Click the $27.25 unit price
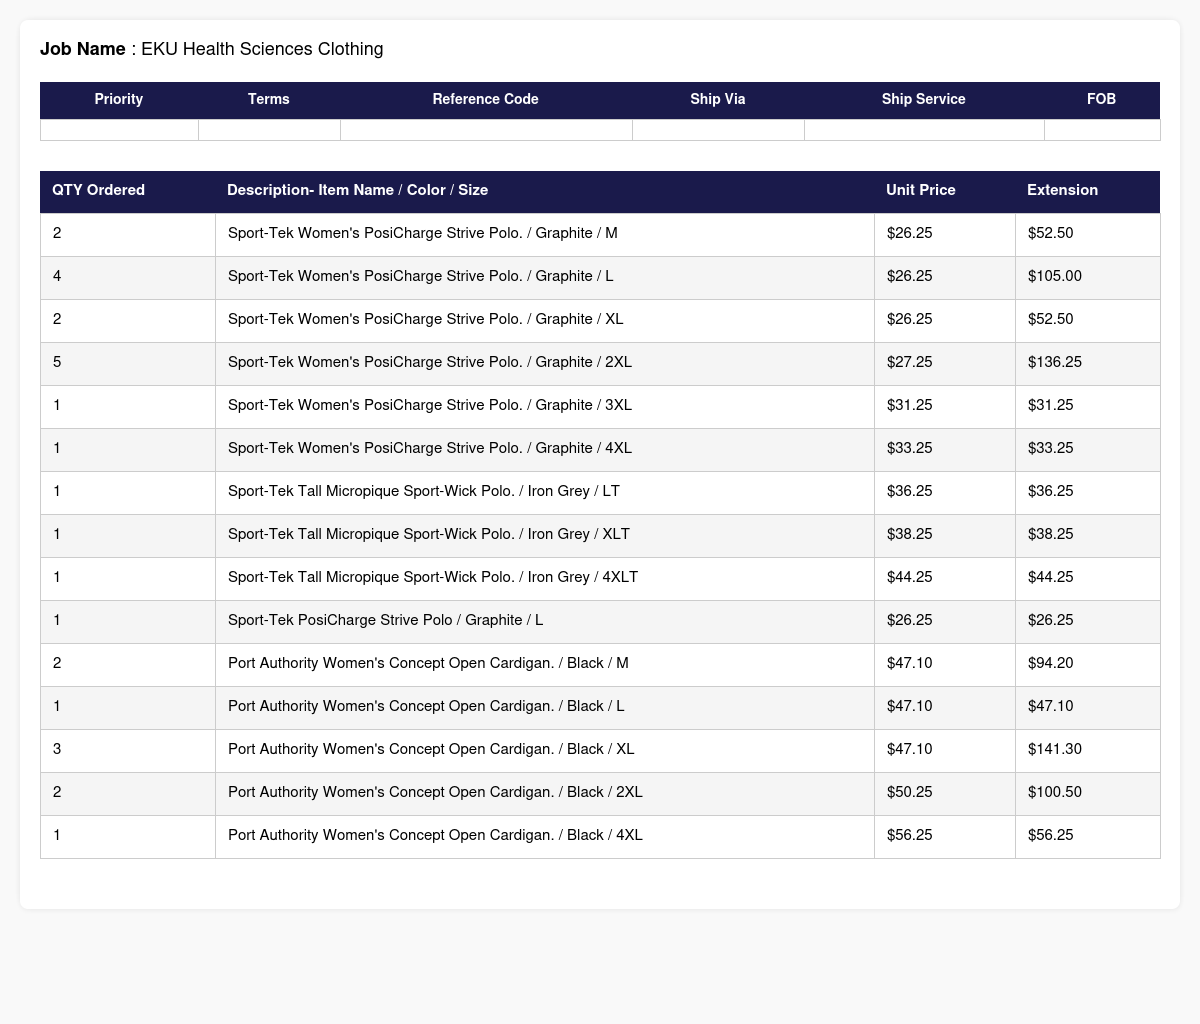The height and width of the screenshot is (1024, 1200). pos(910,362)
